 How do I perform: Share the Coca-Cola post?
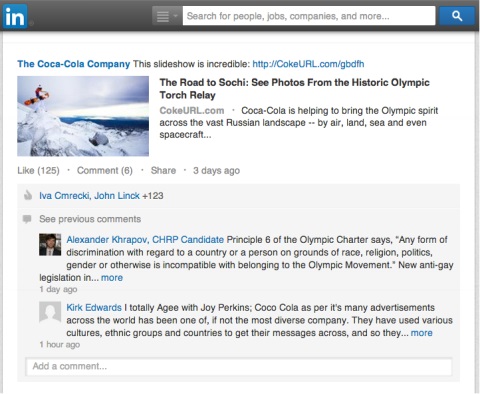(x=163, y=170)
